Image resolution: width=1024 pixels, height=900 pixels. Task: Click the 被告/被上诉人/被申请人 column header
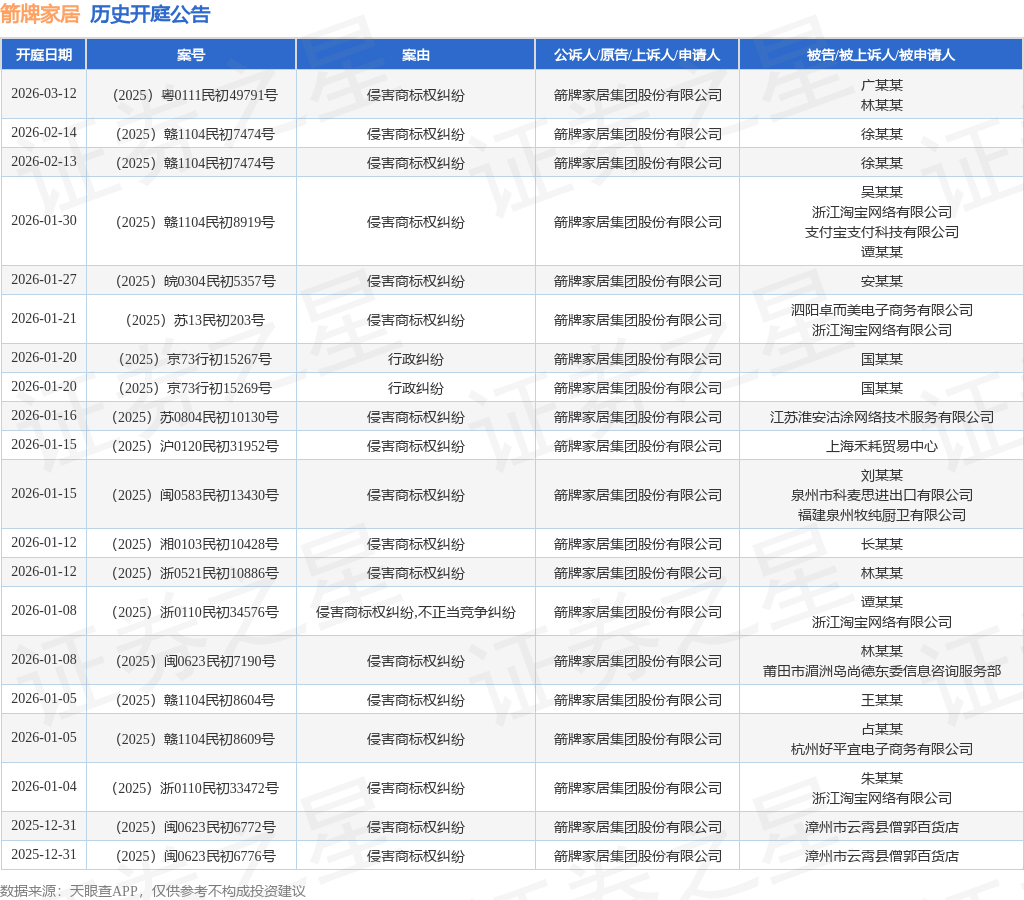881,55
